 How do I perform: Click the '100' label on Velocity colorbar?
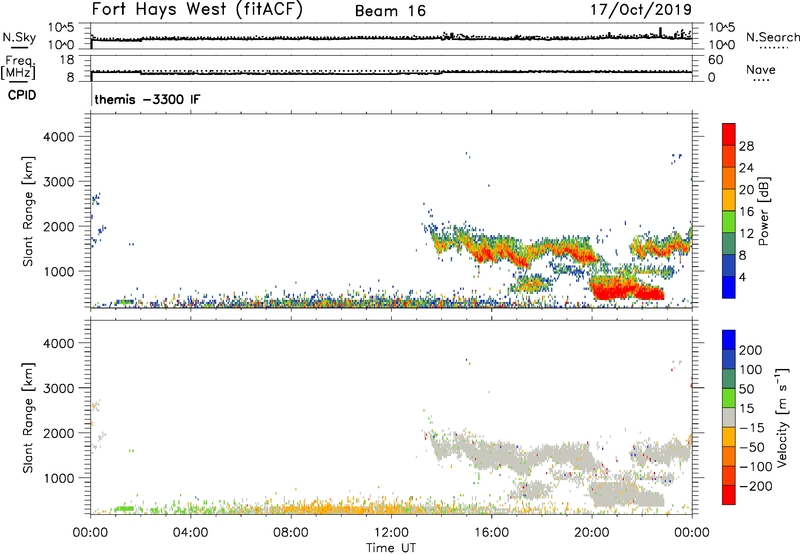[751, 370]
